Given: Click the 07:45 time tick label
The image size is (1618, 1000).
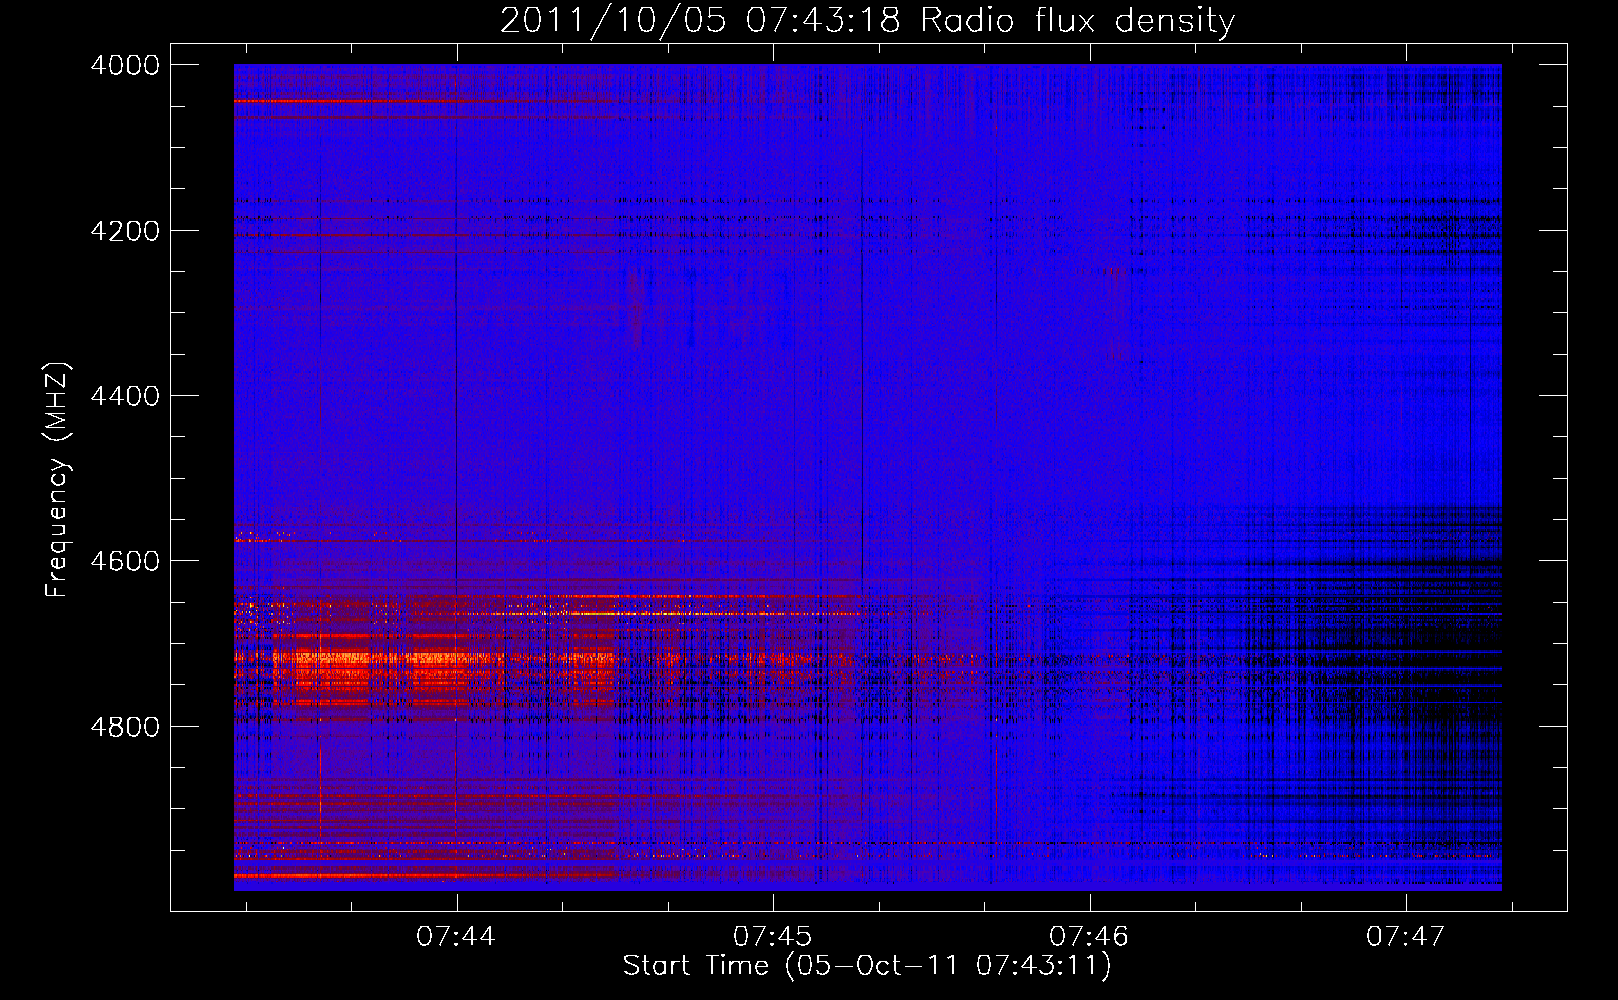Looking at the screenshot, I should tap(773, 937).
